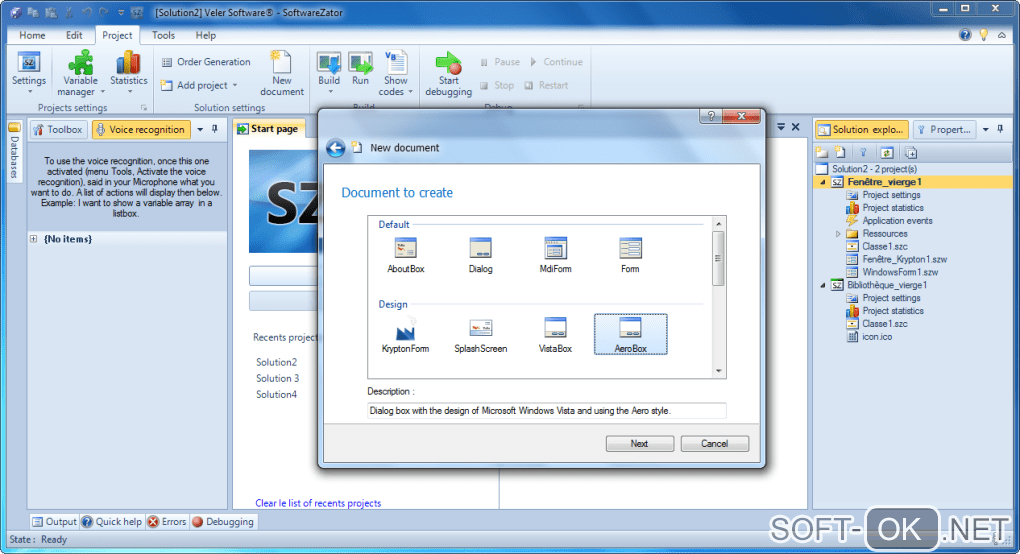Open the Help ribbon tab
The height and width of the screenshot is (554, 1020).
tap(206, 35)
